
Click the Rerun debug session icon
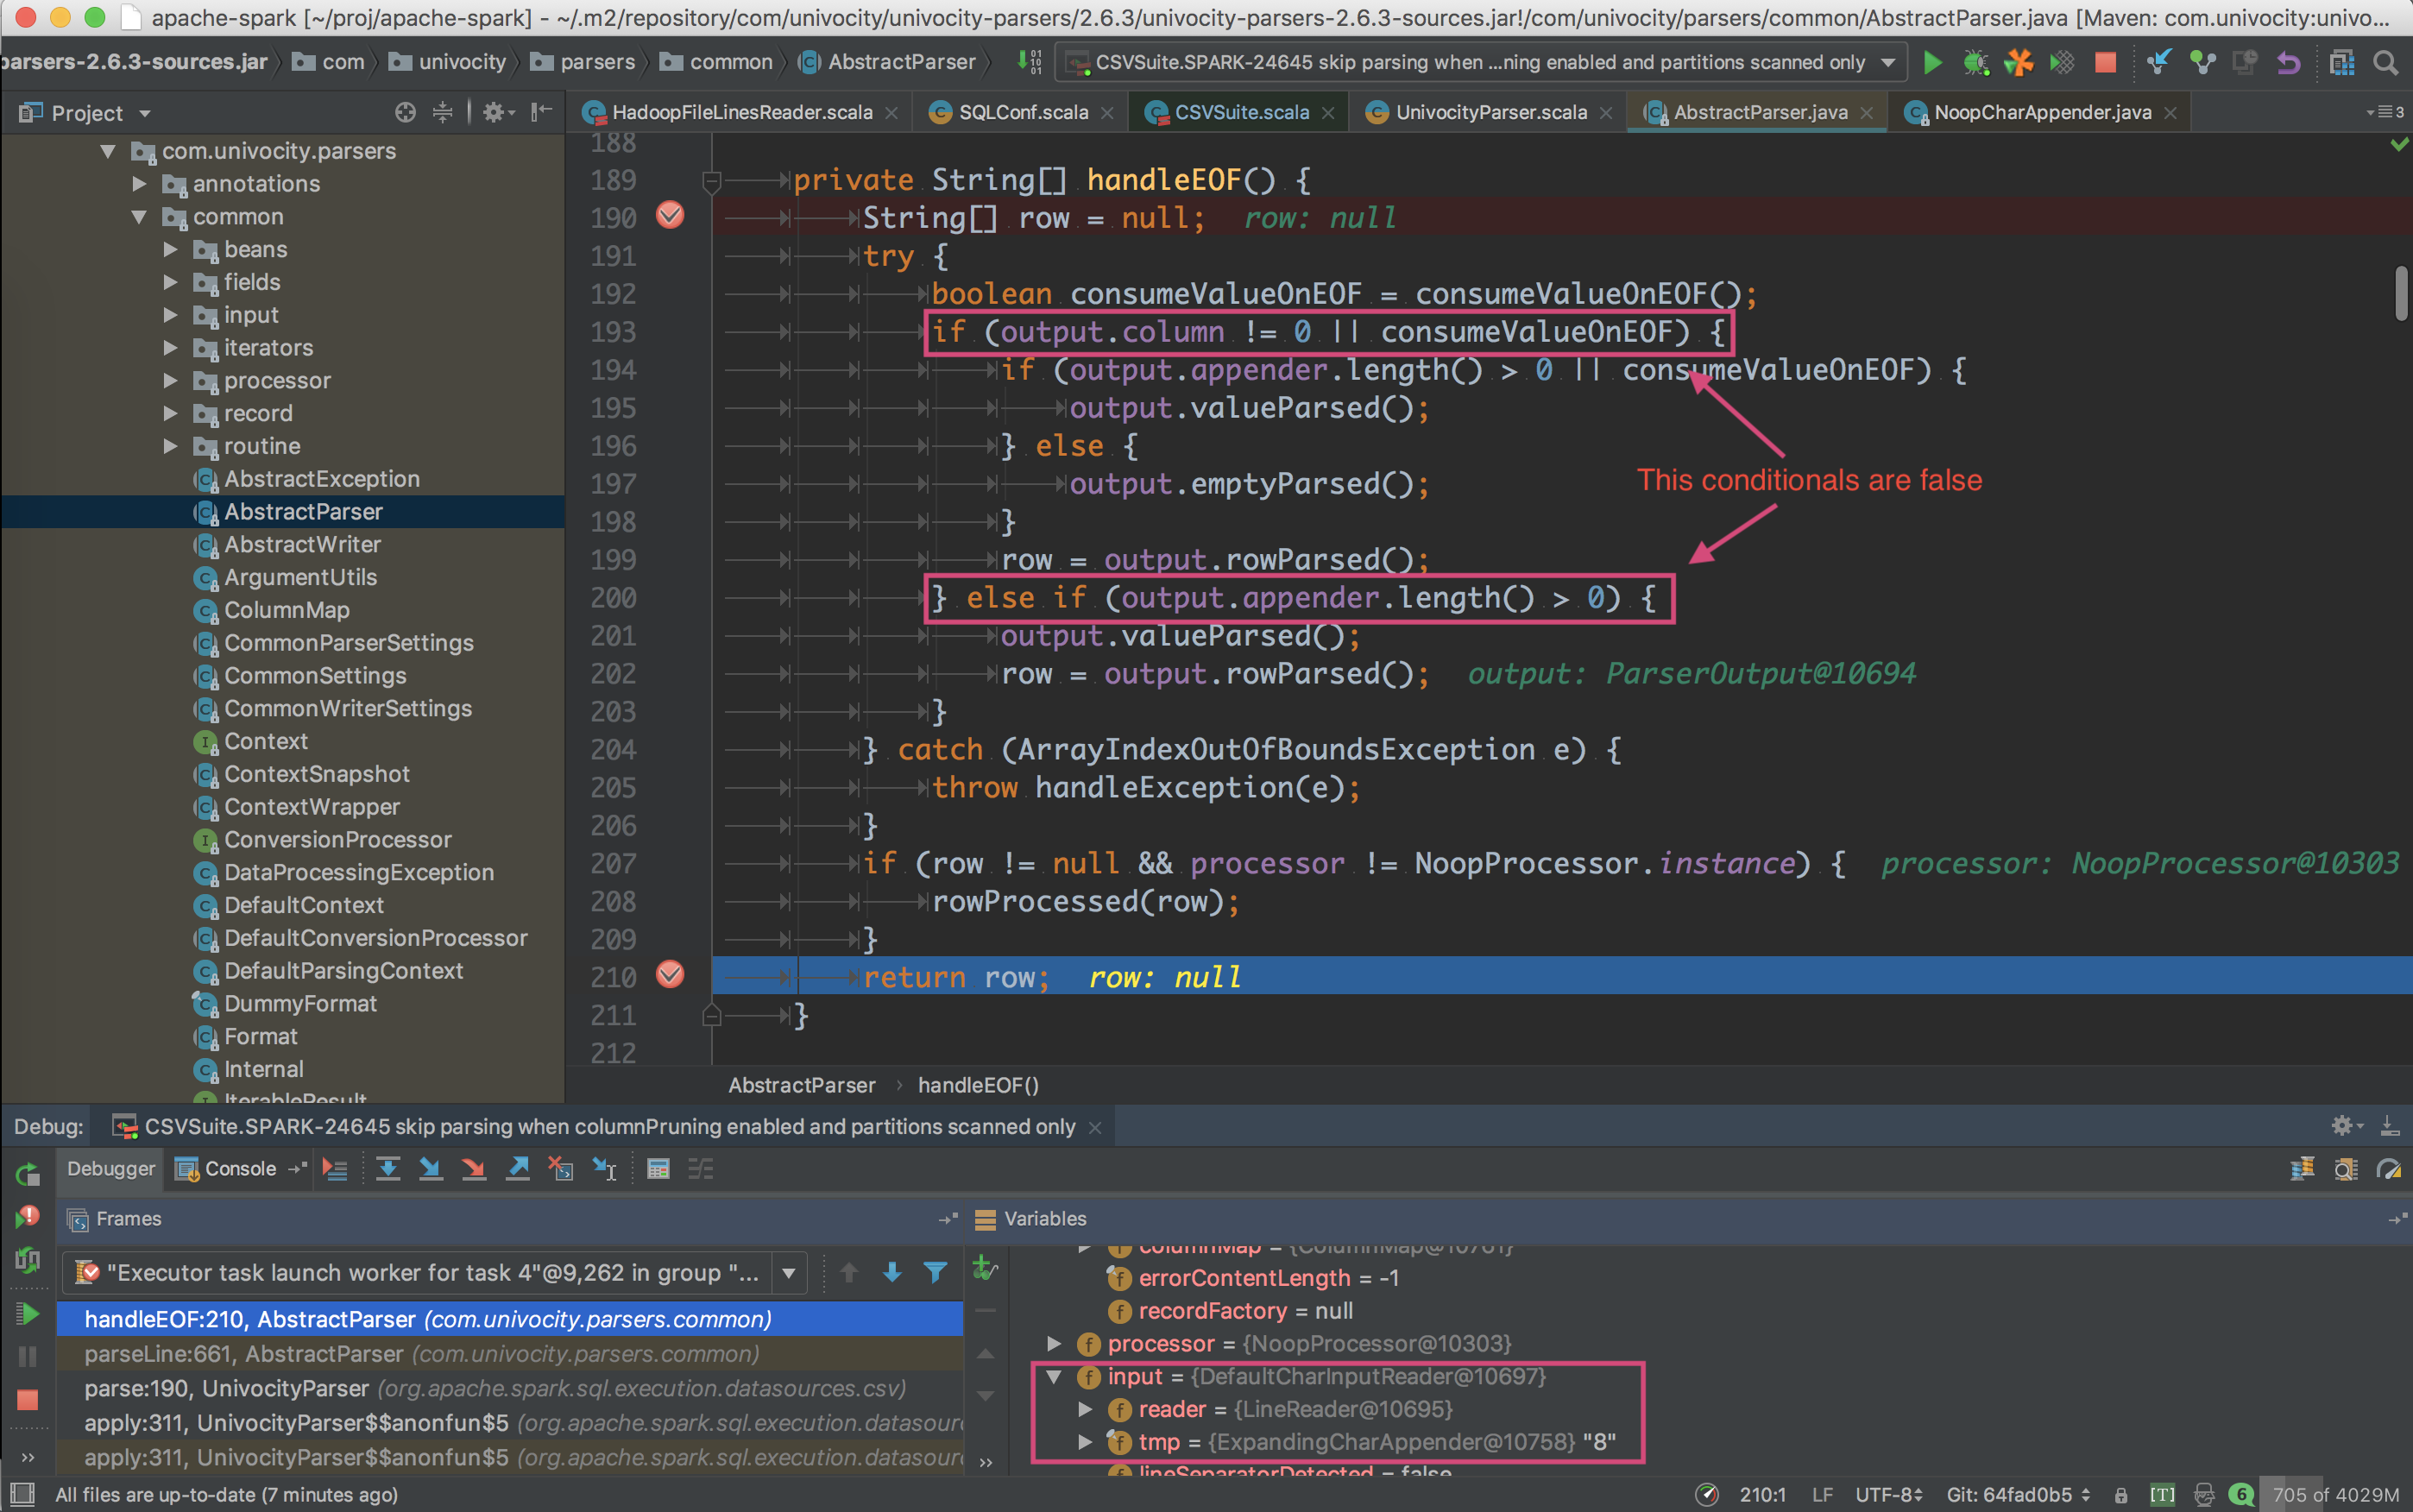[x=28, y=1174]
